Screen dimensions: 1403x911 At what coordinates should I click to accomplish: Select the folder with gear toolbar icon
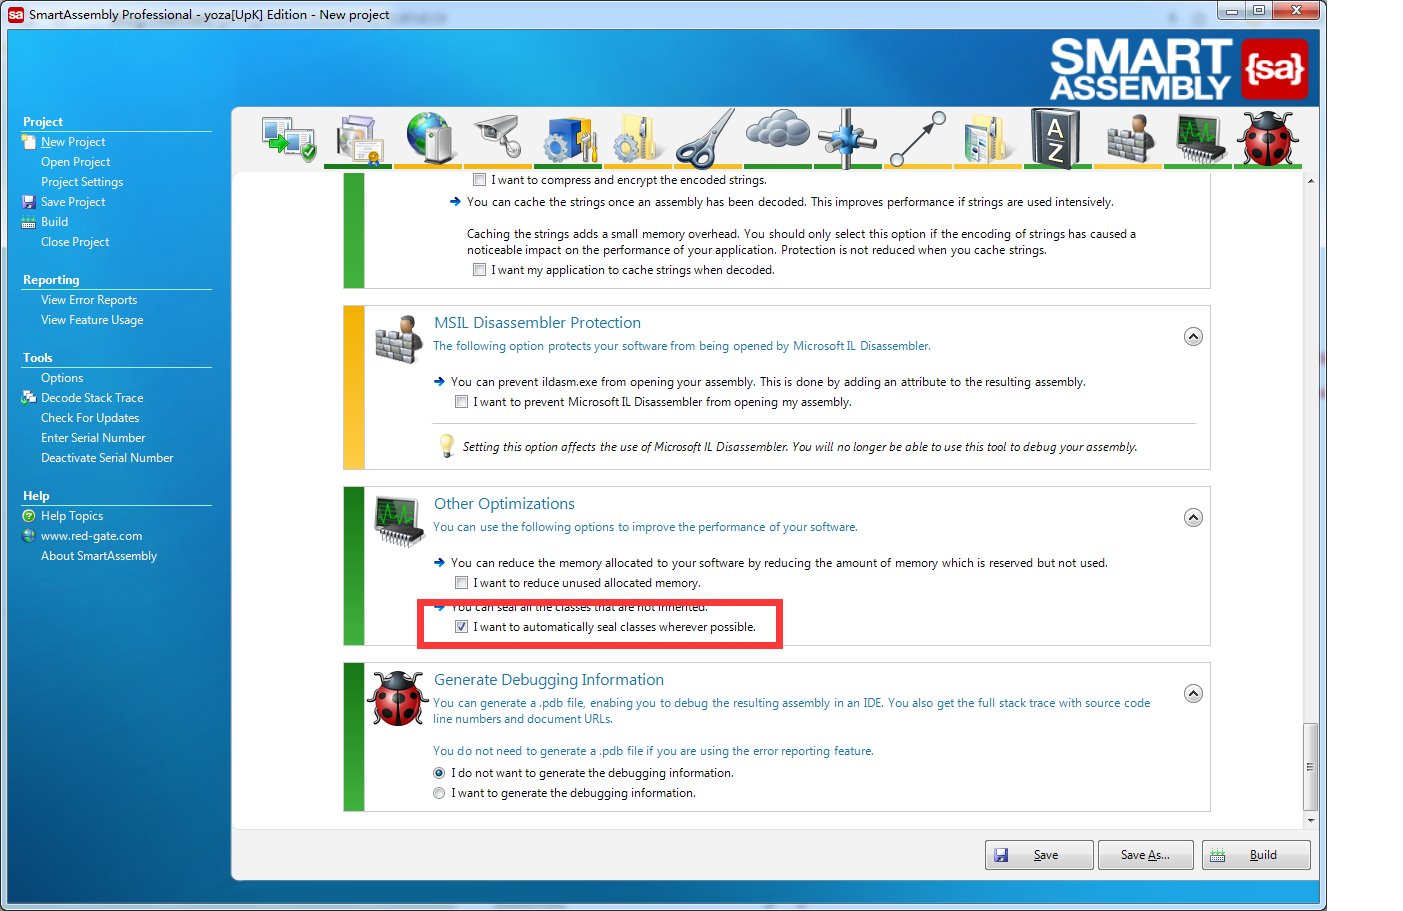click(x=638, y=139)
